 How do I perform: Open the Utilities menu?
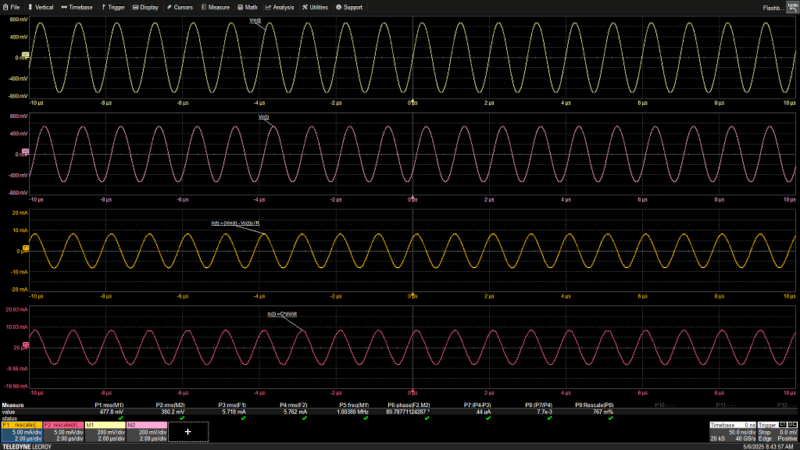pyautogui.click(x=316, y=7)
